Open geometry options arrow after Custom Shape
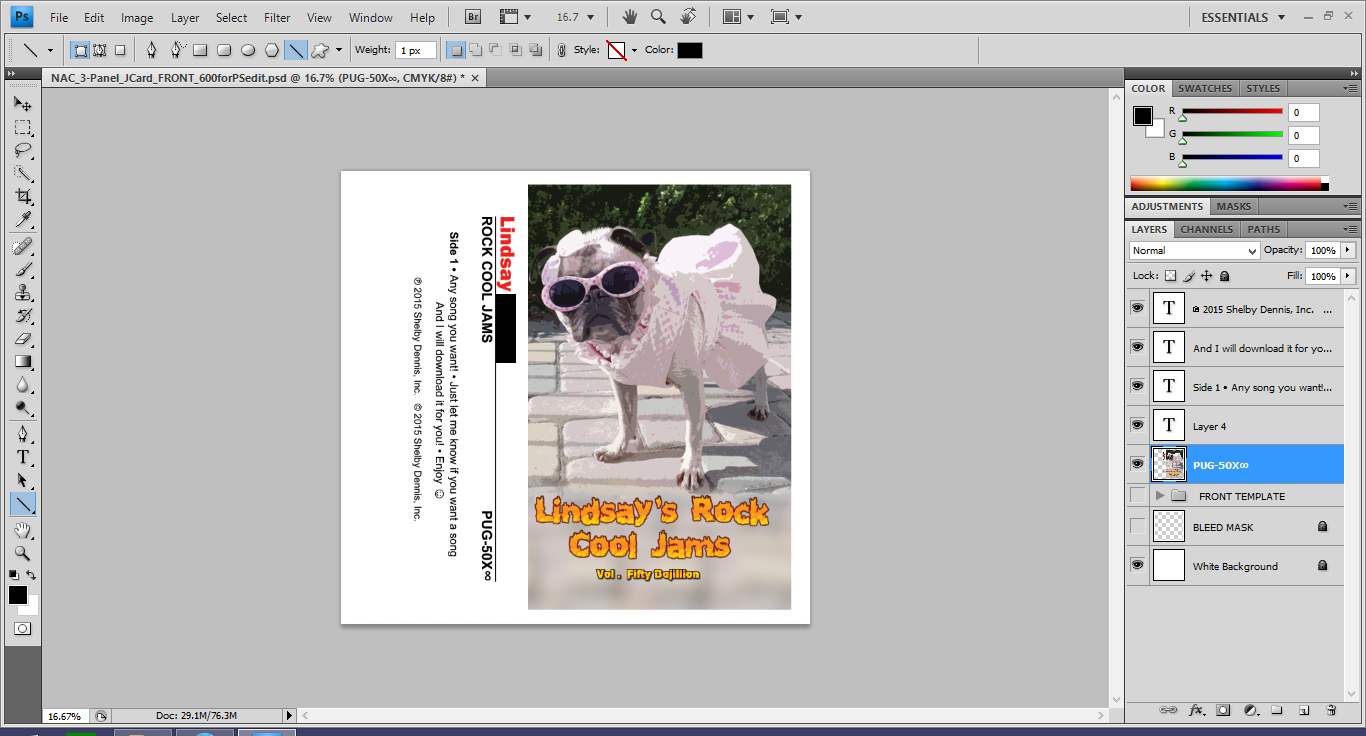This screenshot has width=1366, height=736. 339,50
